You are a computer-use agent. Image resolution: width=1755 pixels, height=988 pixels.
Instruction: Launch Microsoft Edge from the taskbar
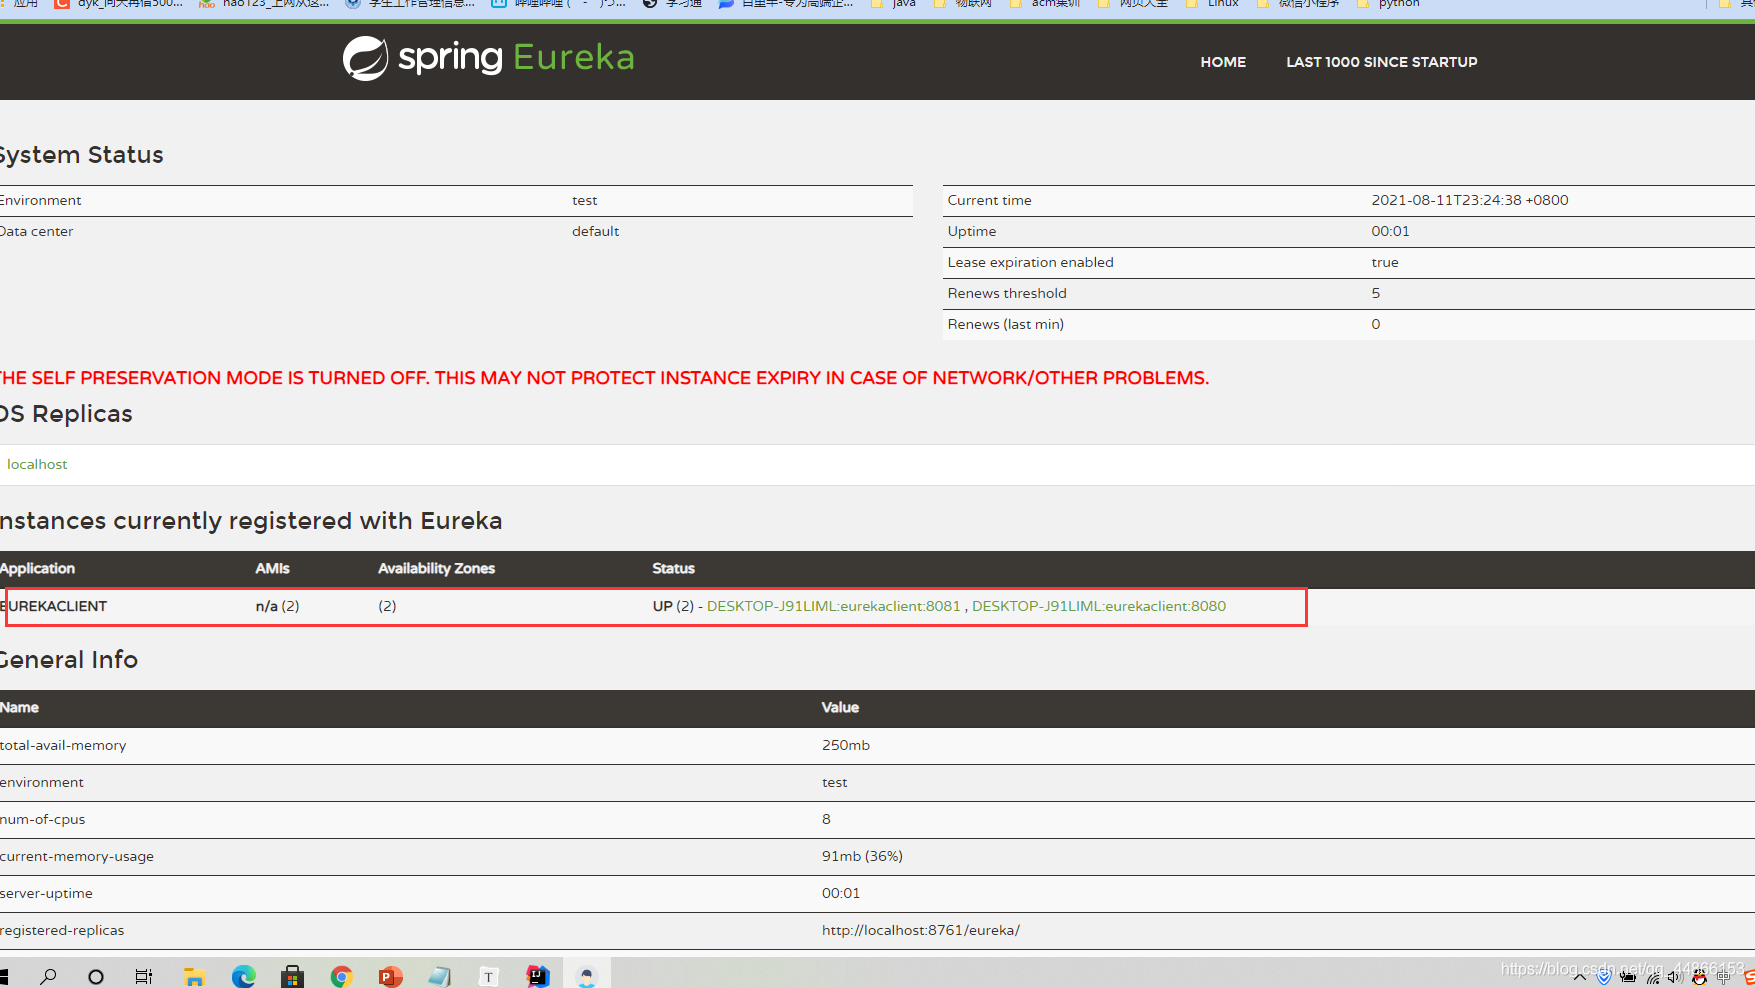click(x=243, y=976)
